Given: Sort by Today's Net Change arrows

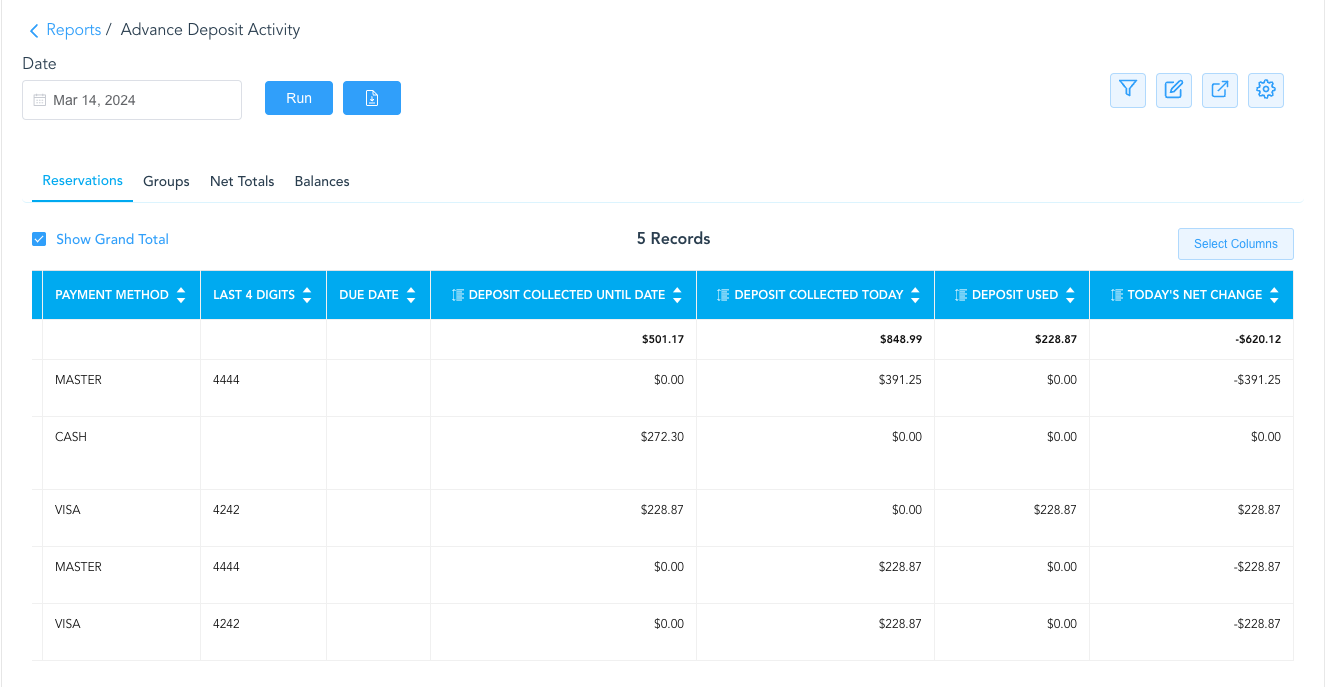Looking at the screenshot, I should coord(1274,295).
